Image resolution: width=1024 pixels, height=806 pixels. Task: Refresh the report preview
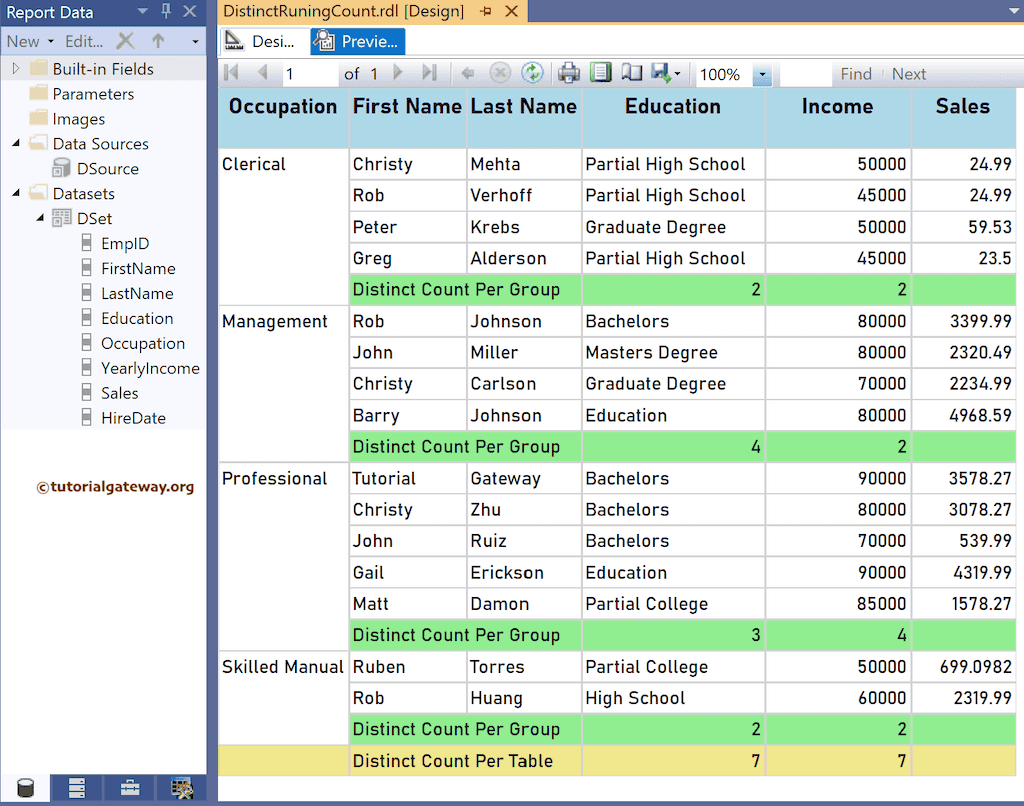pyautogui.click(x=531, y=72)
